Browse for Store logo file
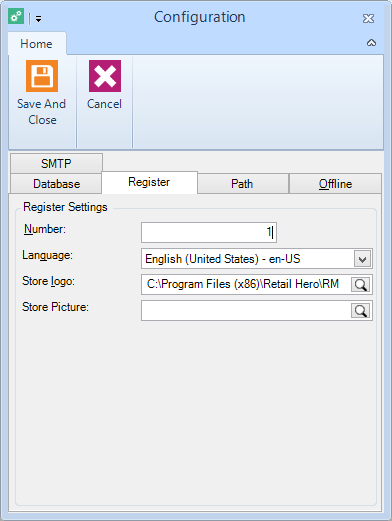 coord(361,285)
